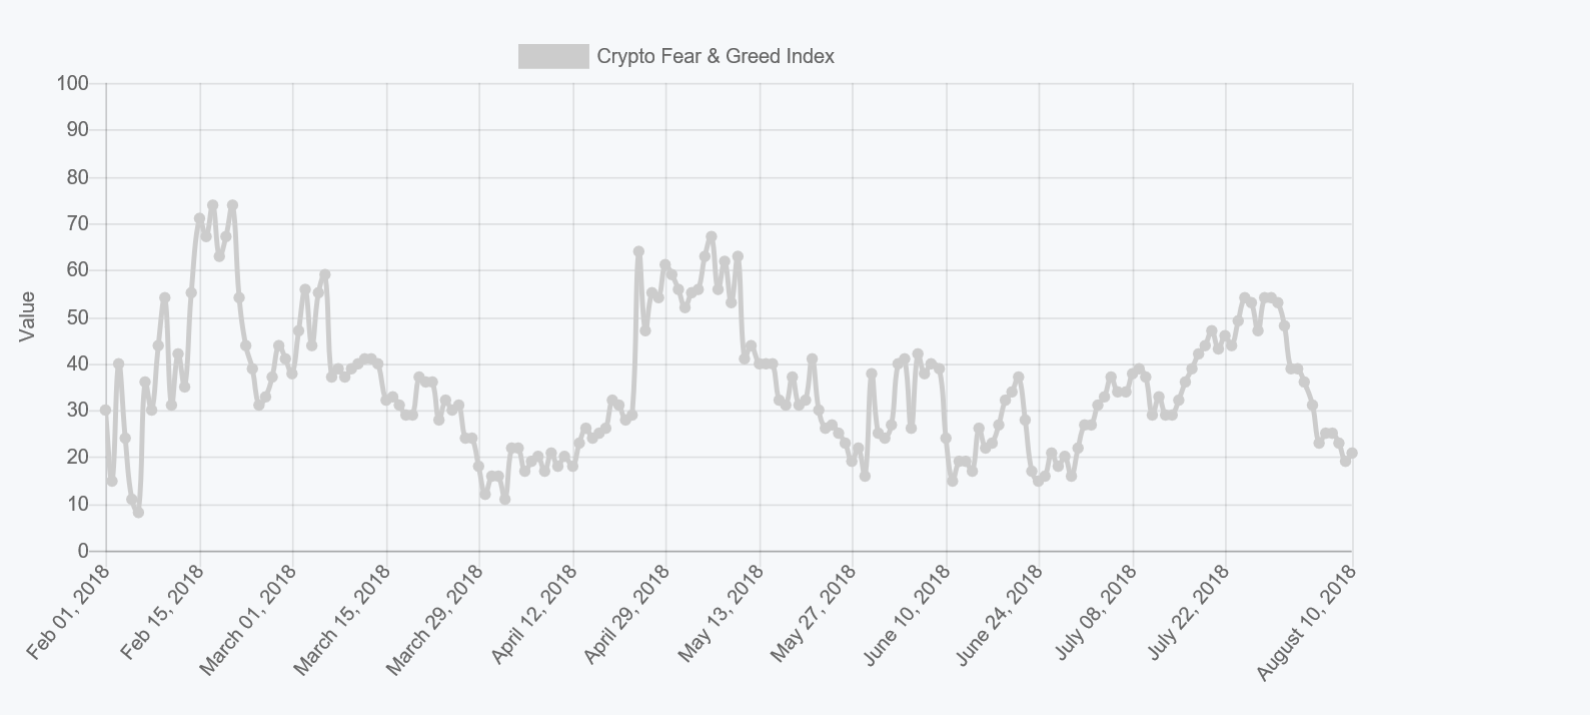Click the gray legend color swatch
1590x715 pixels.
(553, 57)
